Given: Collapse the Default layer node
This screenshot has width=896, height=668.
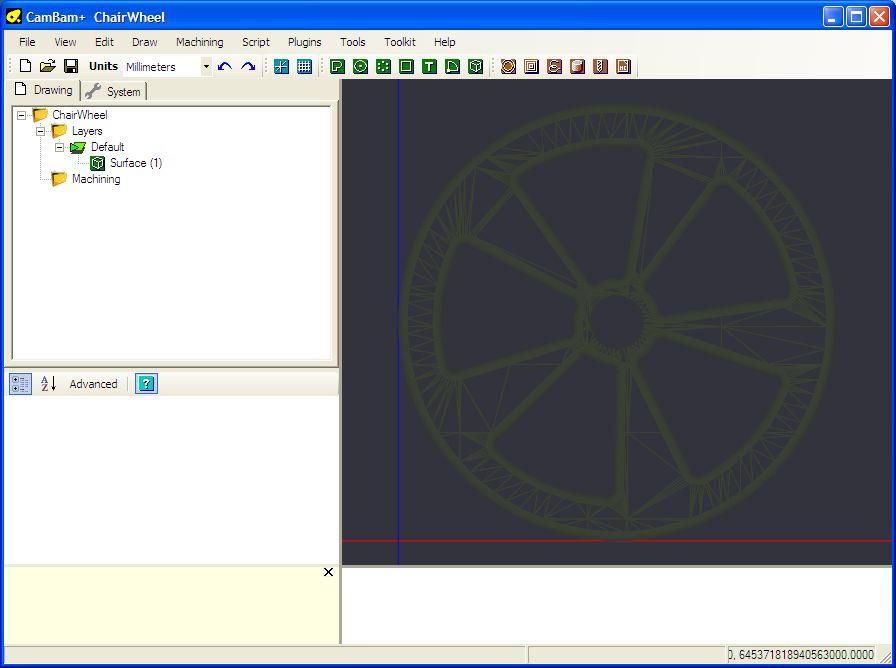Looking at the screenshot, I should coord(59,147).
